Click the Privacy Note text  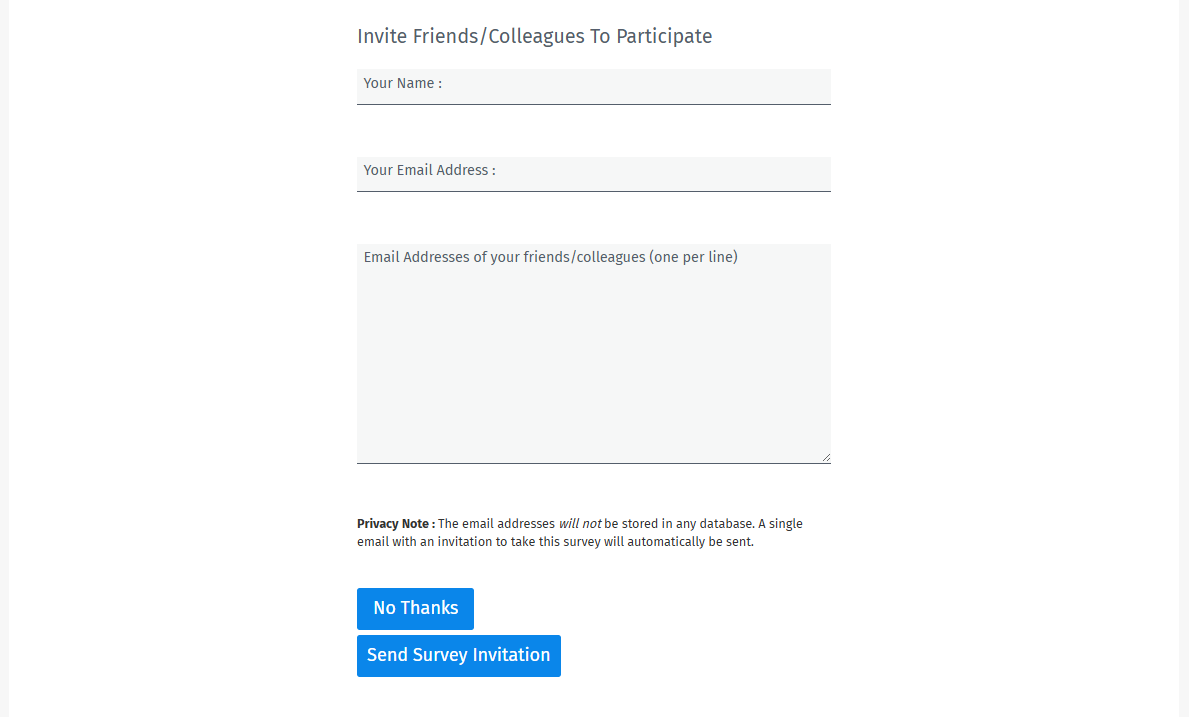(x=580, y=531)
